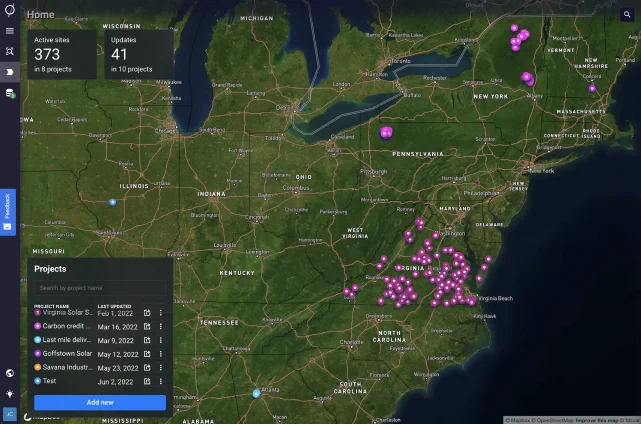Viewport: 641px width, 424px height.
Task: Open more options for Goffstown Solar
Action: tap(161, 354)
